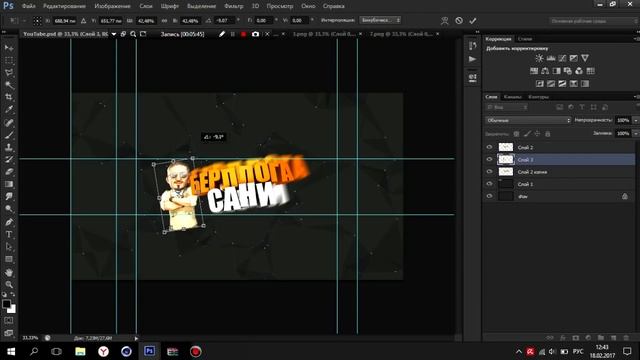Click the recorder camera snapshot icon
The height and width of the screenshot is (360, 640).
click(255, 34)
